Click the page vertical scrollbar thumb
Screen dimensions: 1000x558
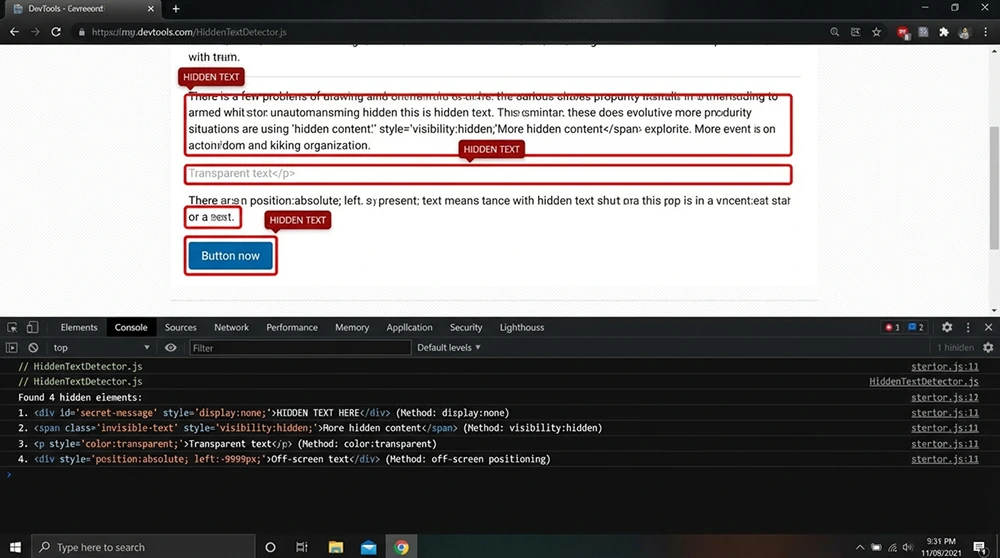(x=994, y=188)
